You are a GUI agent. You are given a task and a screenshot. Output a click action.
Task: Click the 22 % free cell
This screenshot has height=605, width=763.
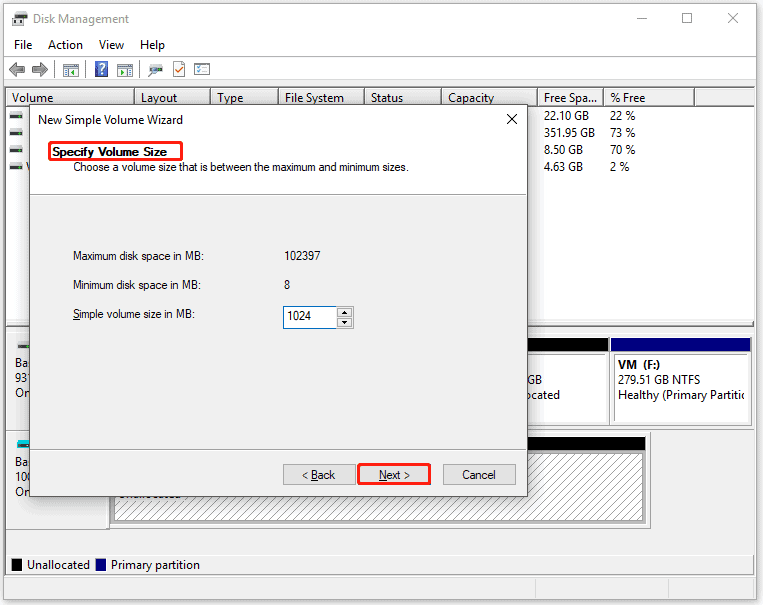tap(623, 116)
